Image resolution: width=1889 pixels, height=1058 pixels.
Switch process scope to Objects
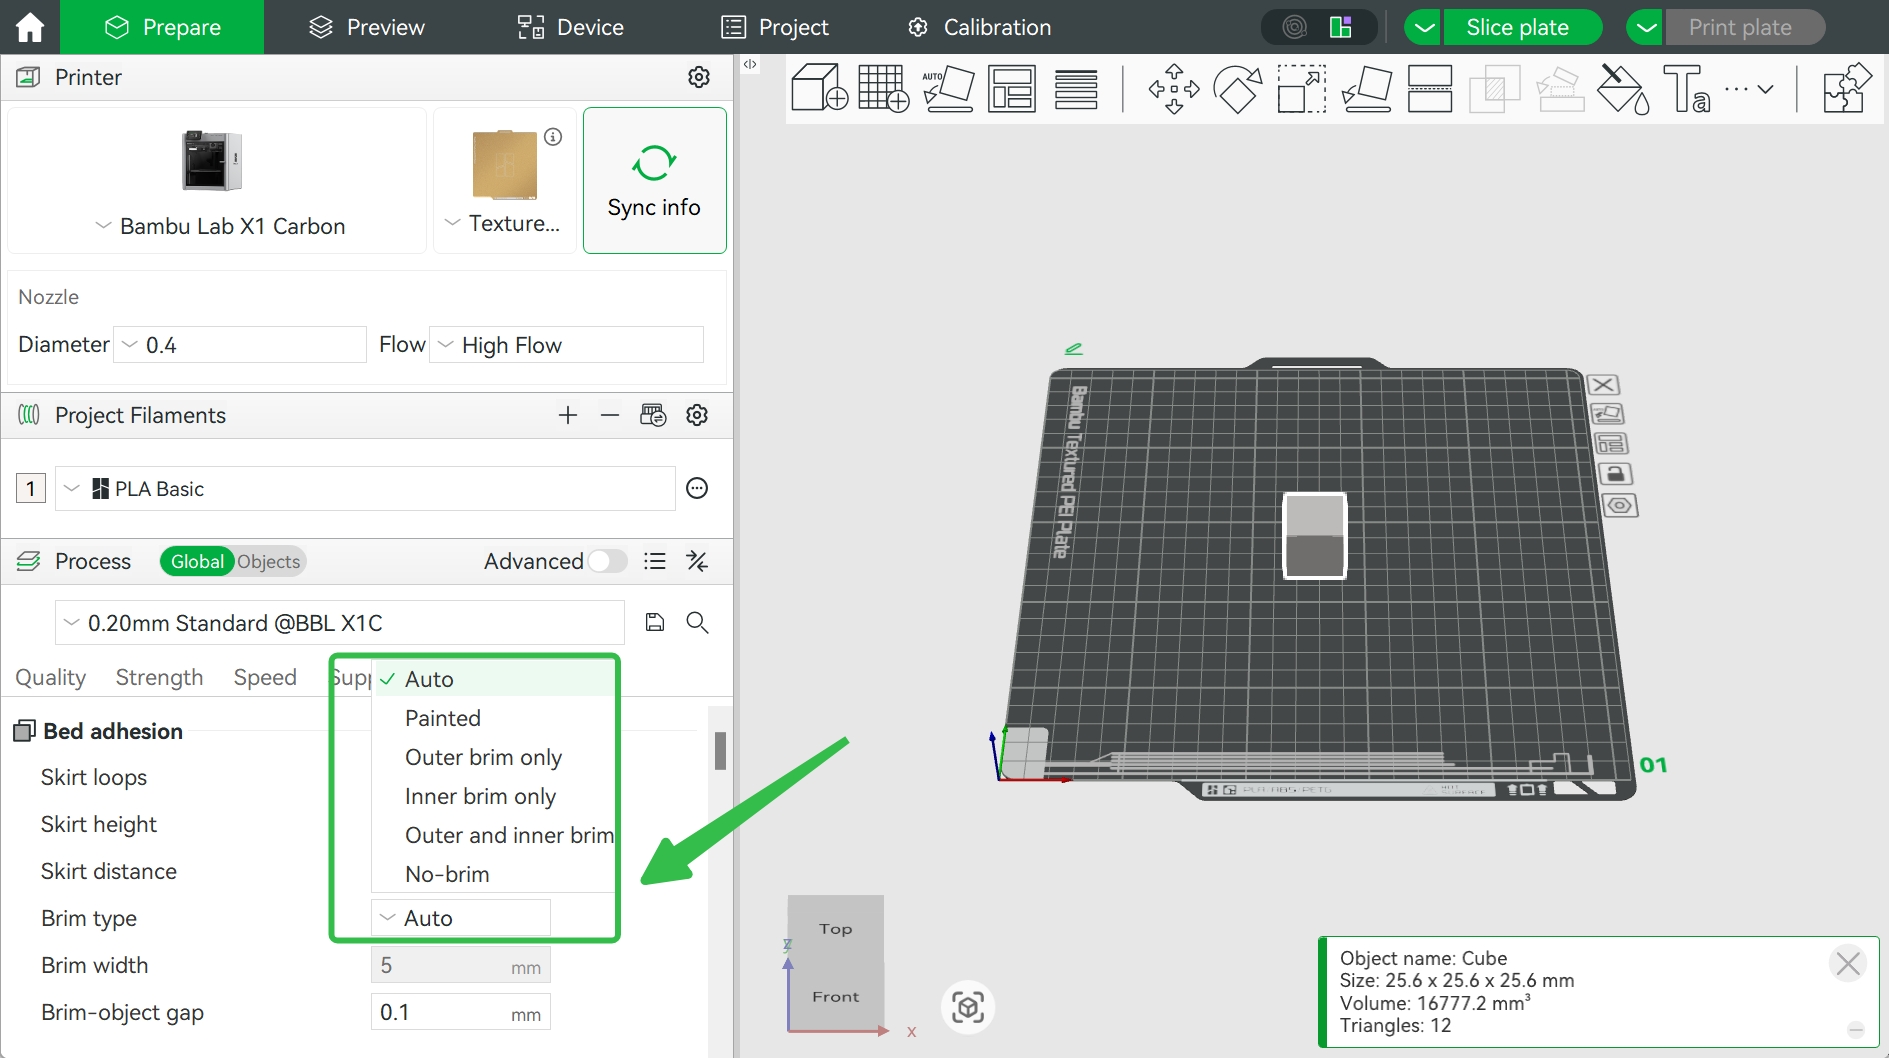pyautogui.click(x=269, y=561)
